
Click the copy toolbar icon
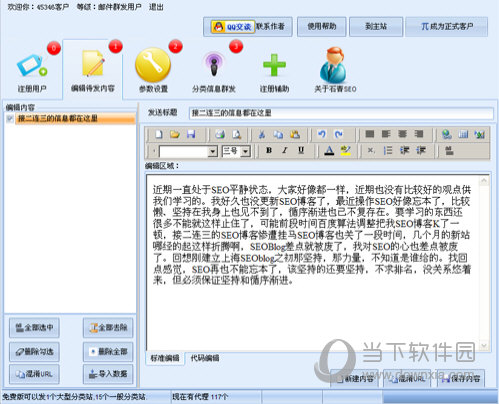tap(278, 134)
